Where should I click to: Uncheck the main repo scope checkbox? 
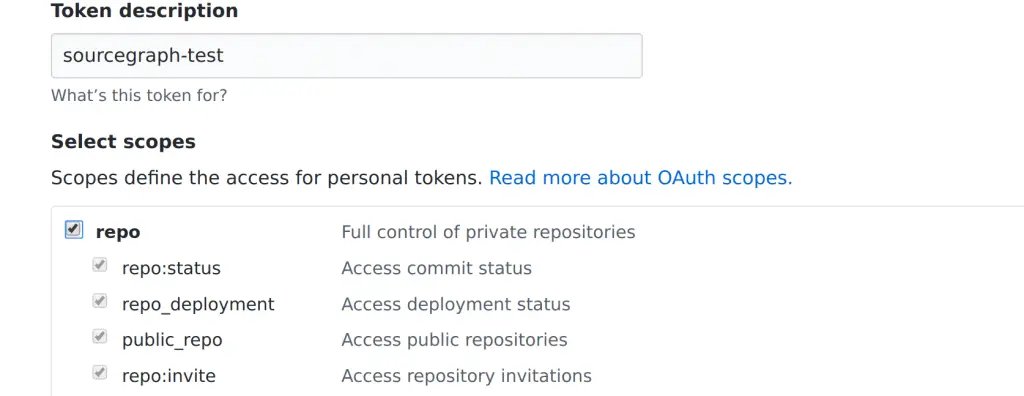(74, 230)
